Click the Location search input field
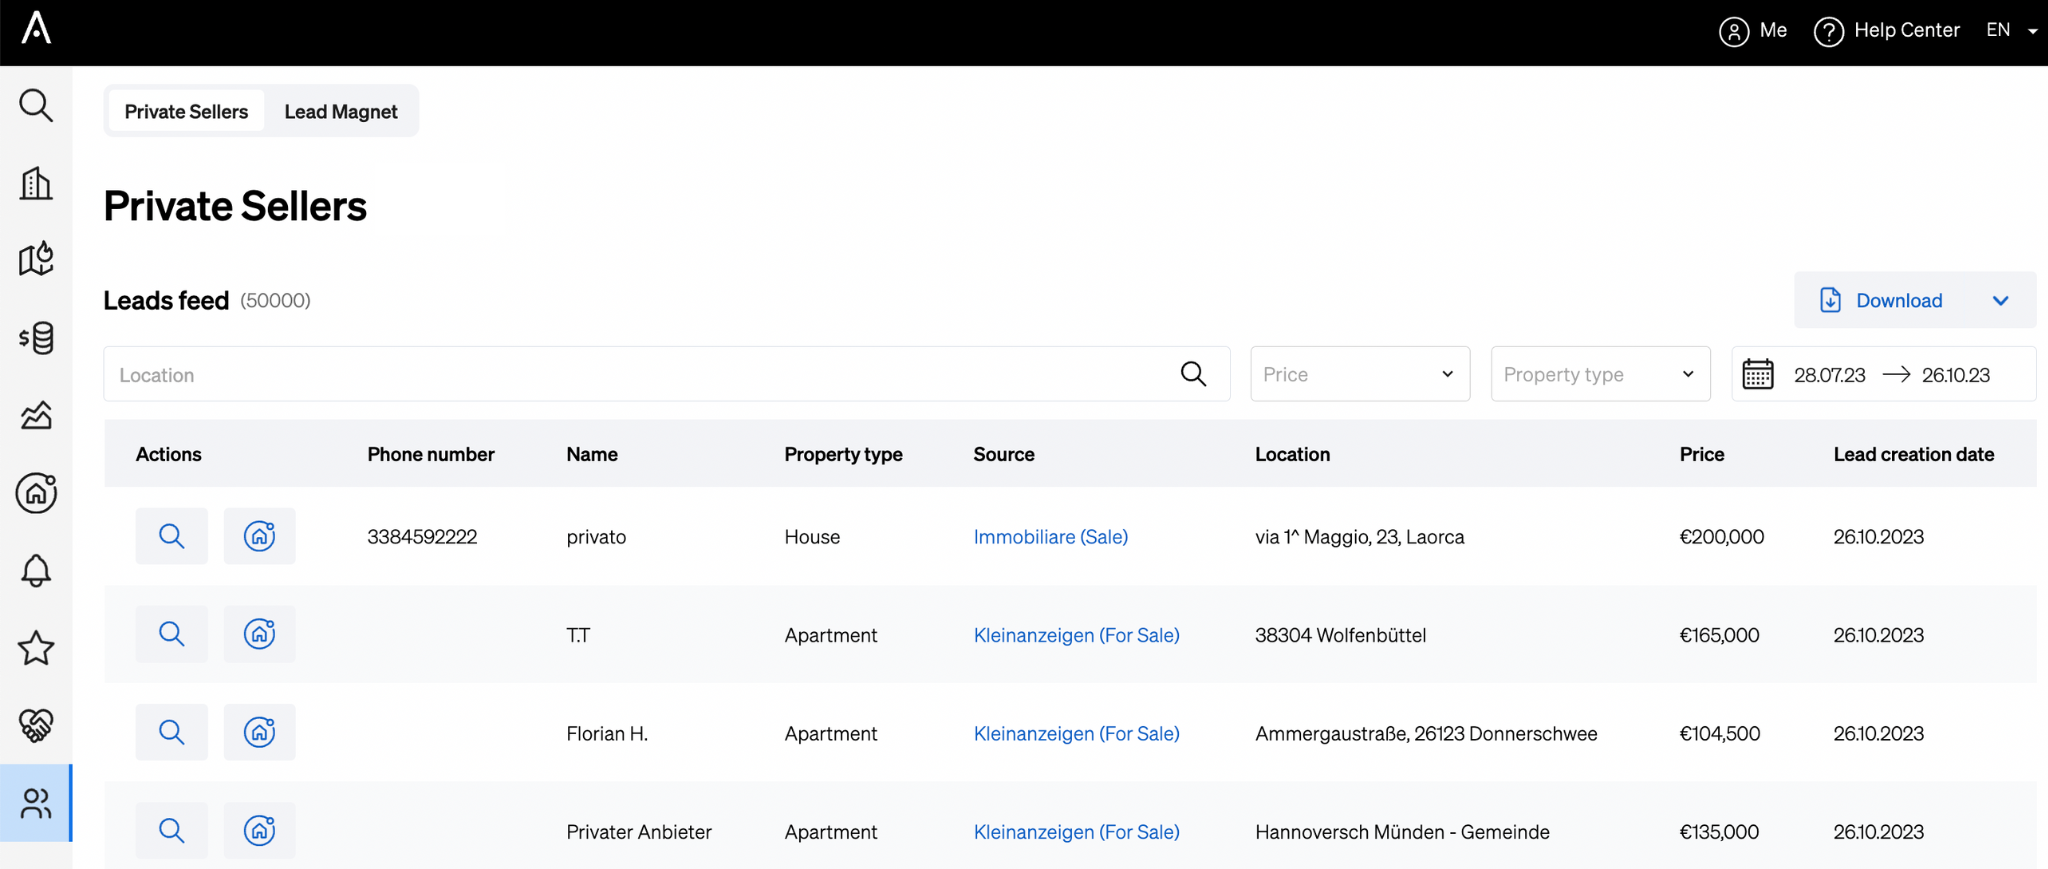 click(x=640, y=375)
